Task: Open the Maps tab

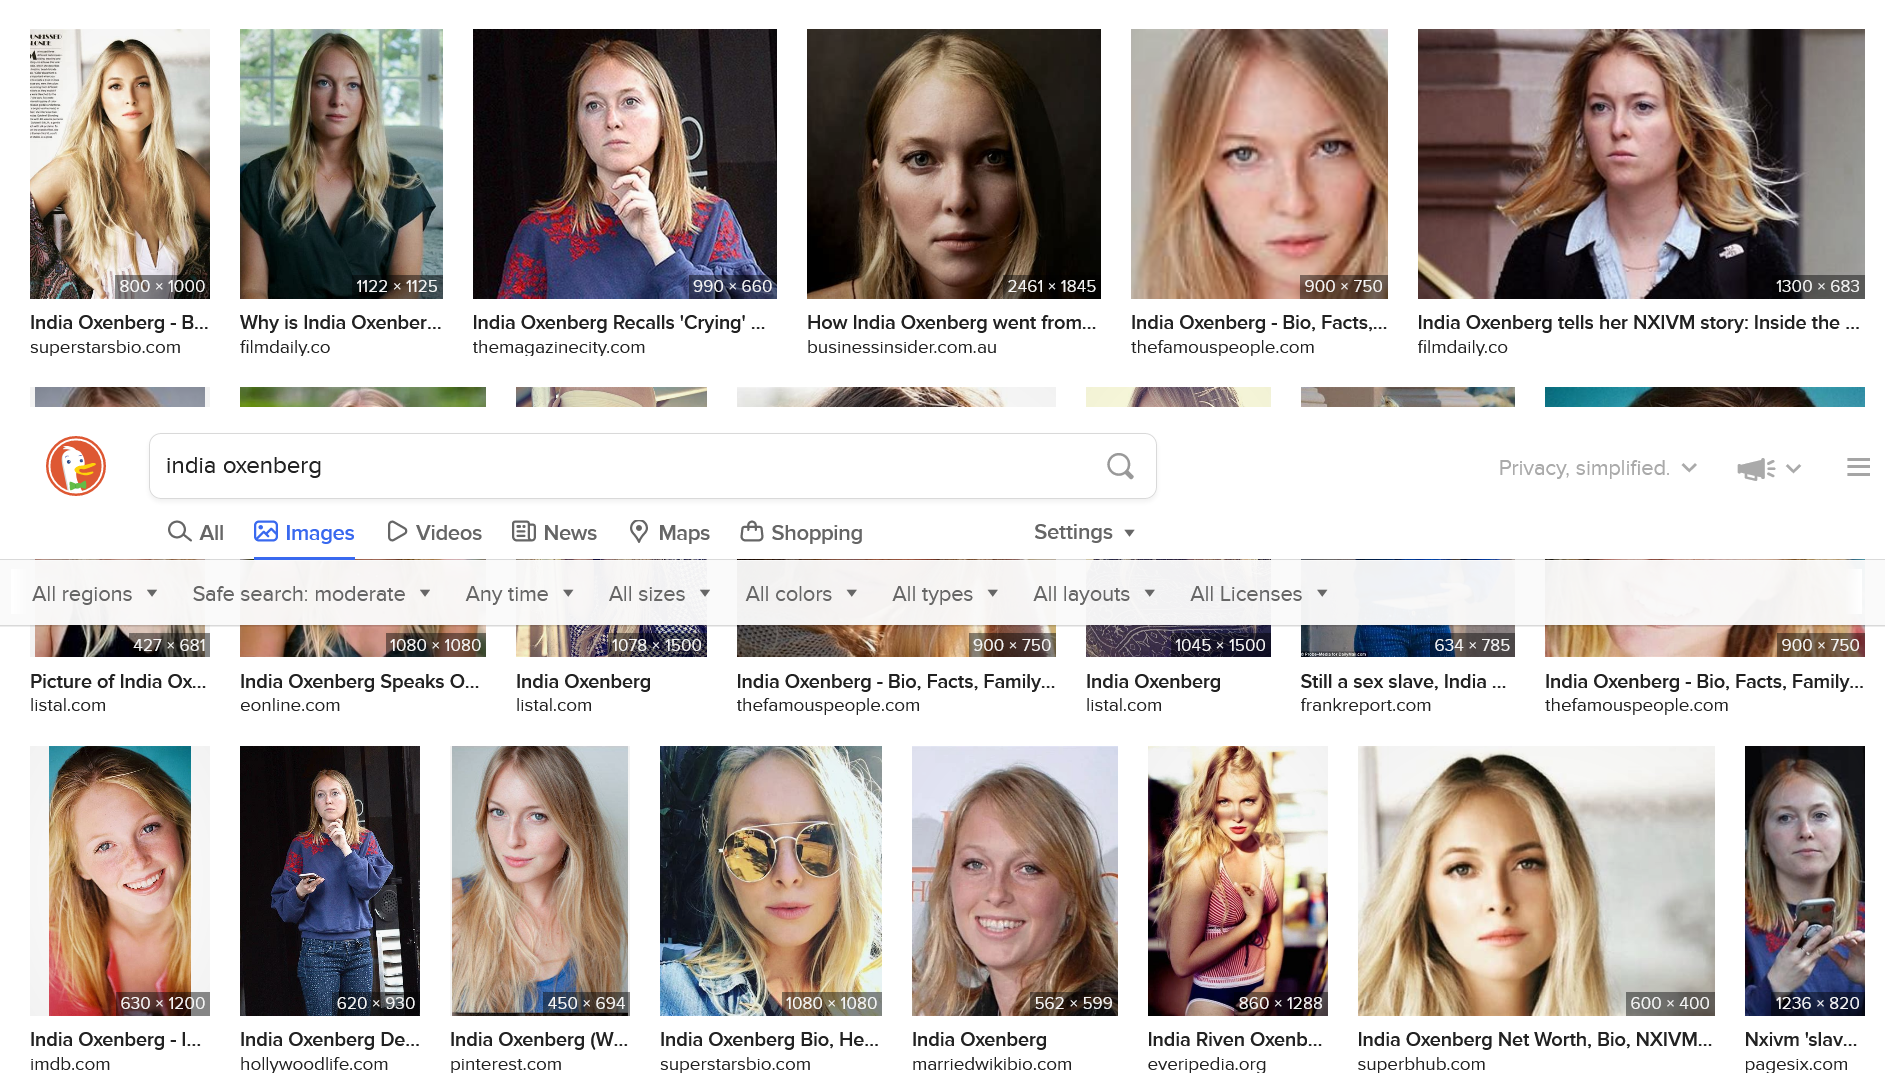Action: click(669, 532)
